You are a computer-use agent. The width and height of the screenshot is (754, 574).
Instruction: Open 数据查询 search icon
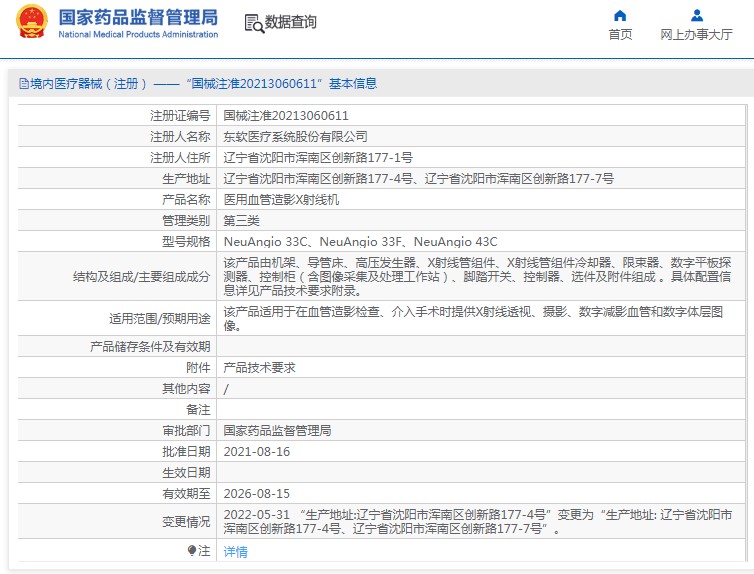pos(254,24)
